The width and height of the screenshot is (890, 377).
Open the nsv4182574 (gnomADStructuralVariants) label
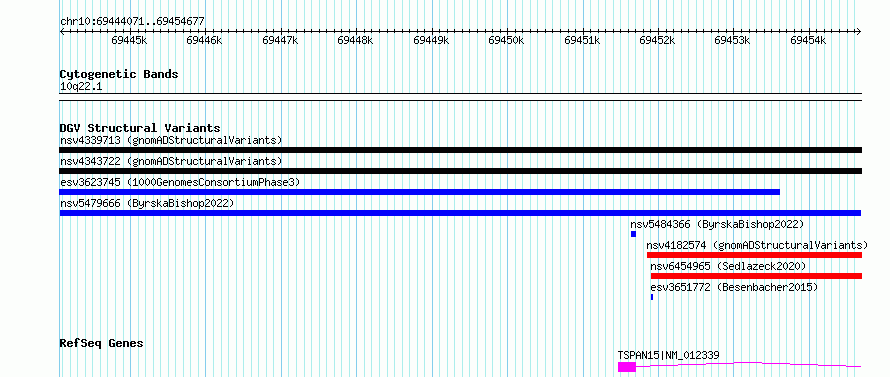[x=758, y=245]
